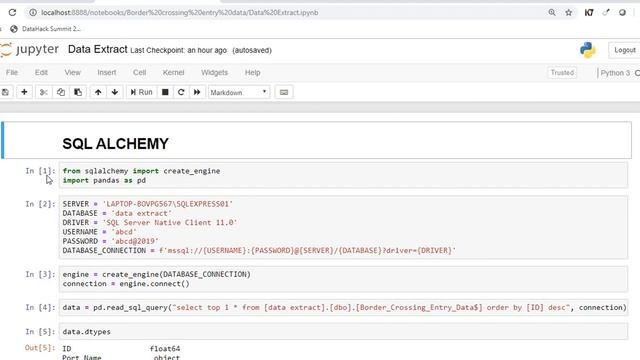640x360 pixels.
Task: Select cell via In [1] prompt
Action: (x=40, y=171)
